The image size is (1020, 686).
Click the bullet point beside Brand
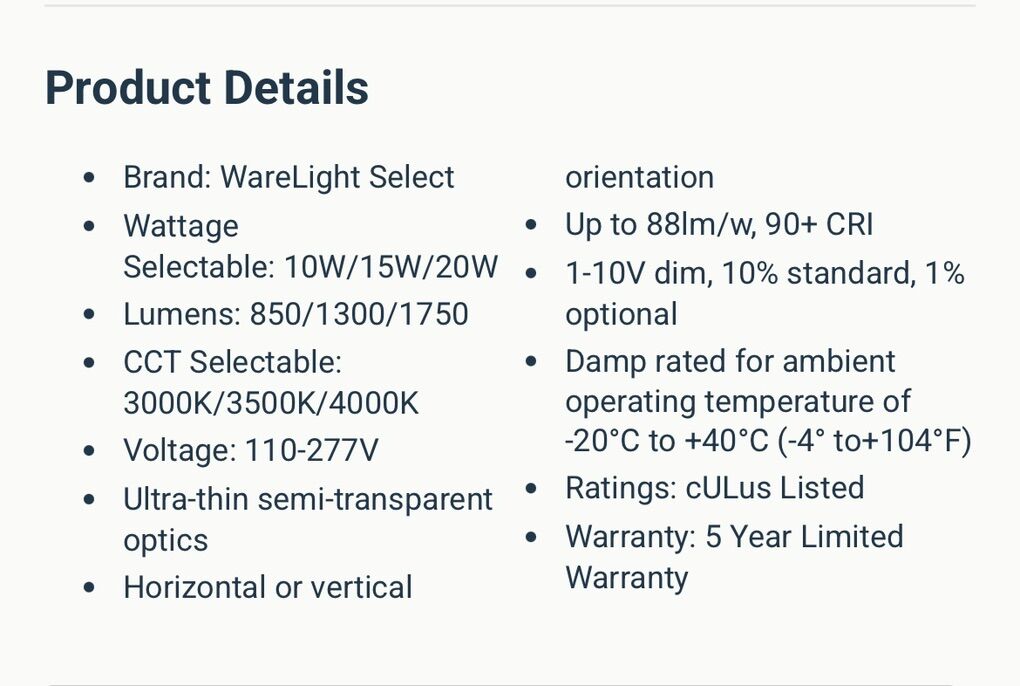(x=90, y=178)
